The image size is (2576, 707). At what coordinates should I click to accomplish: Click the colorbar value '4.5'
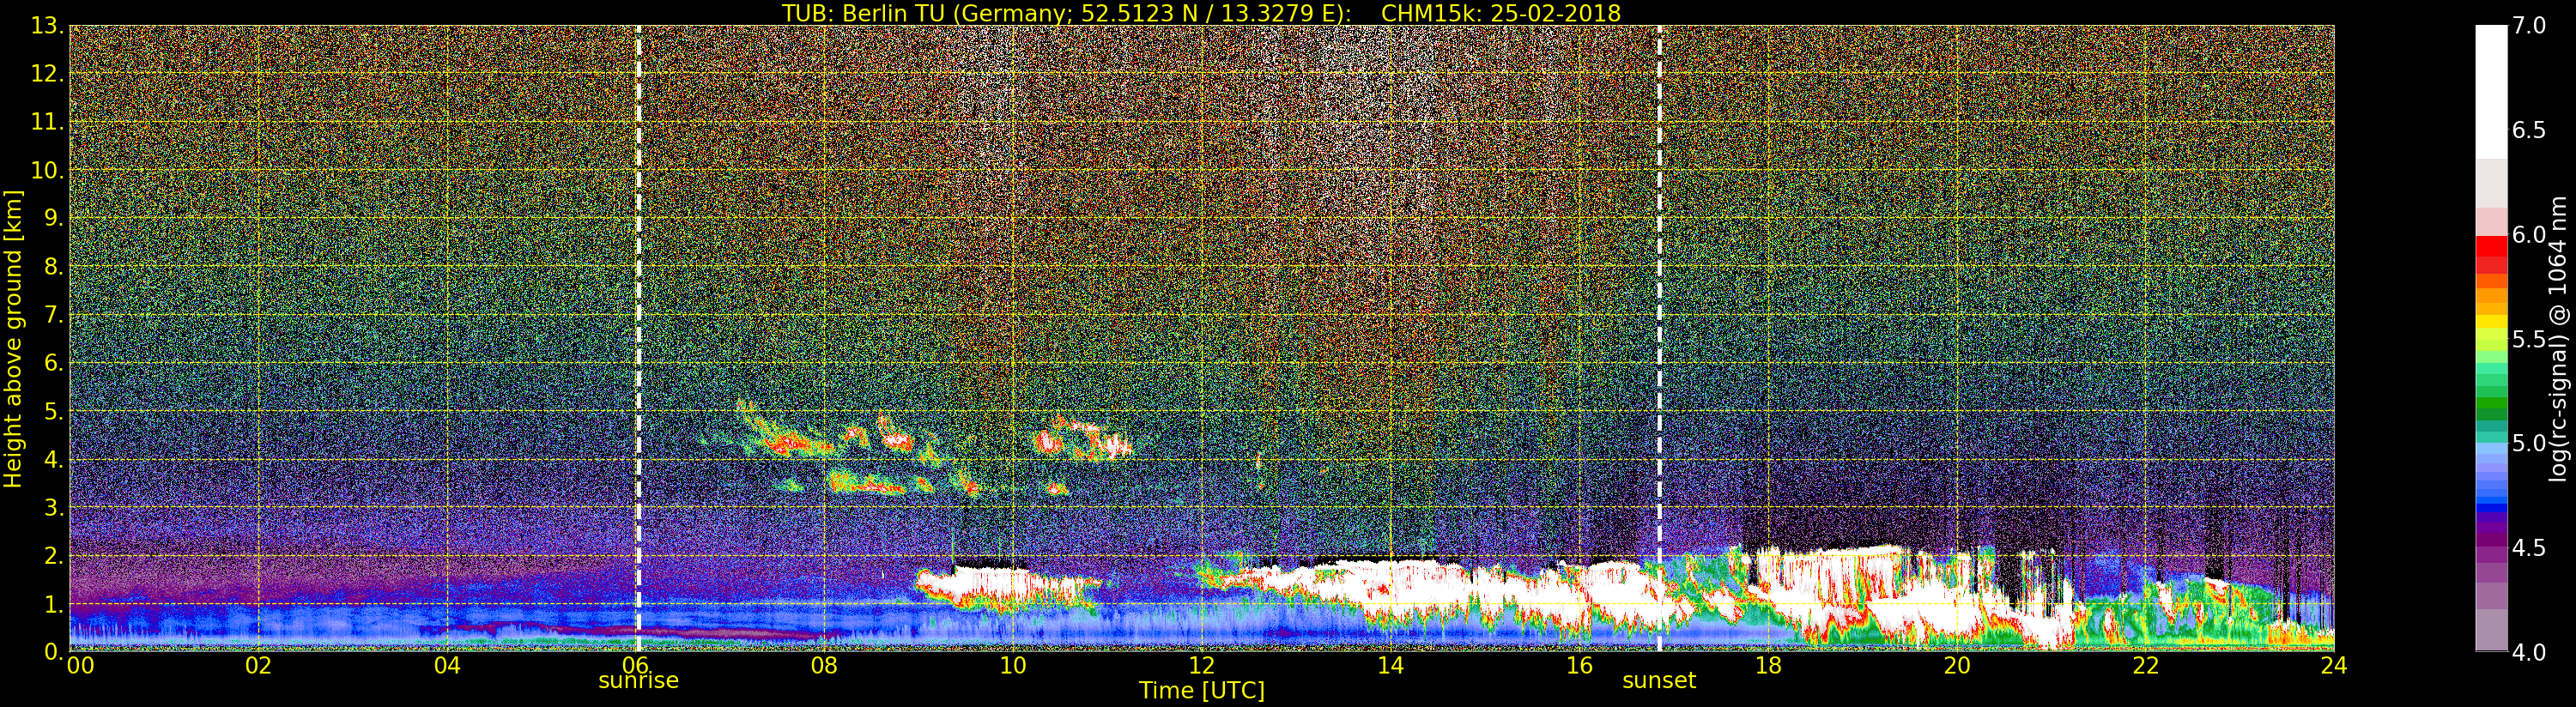click(2529, 548)
